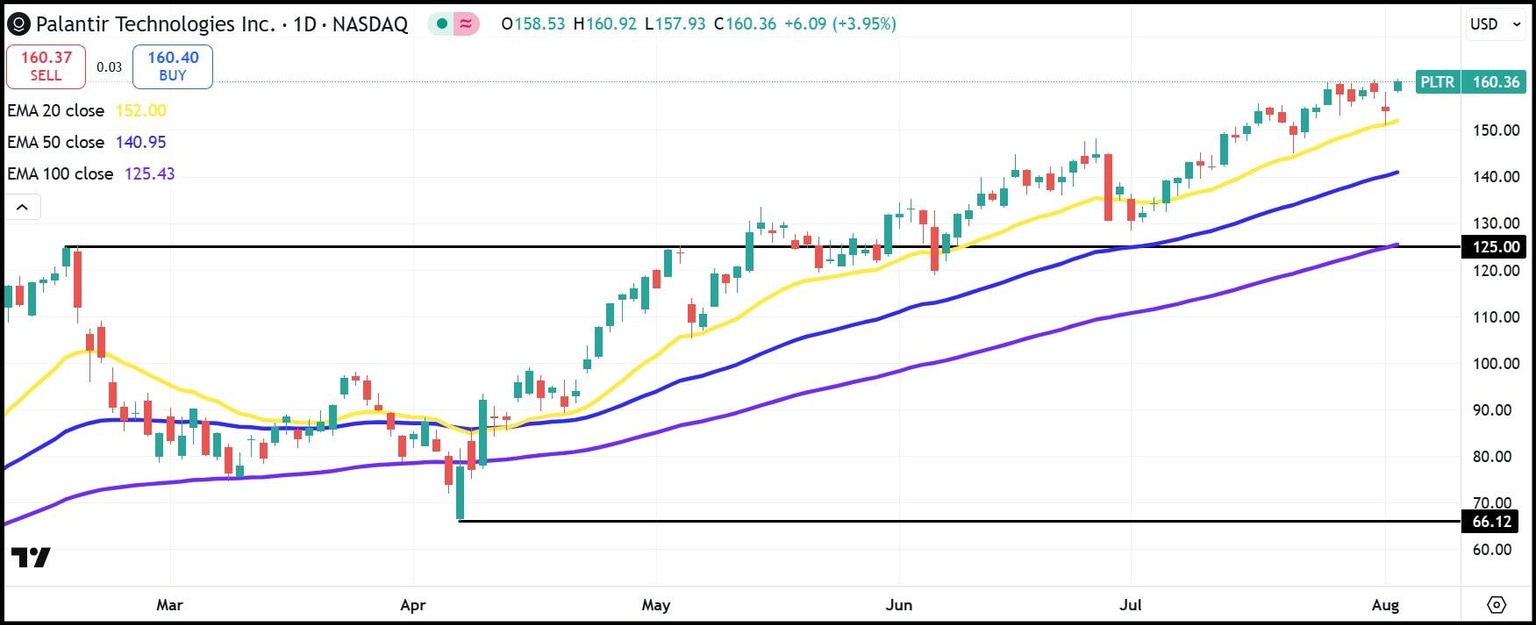Open the USD currency dropdown
Image resolution: width=1536 pixels, height=625 pixels.
click(1494, 23)
